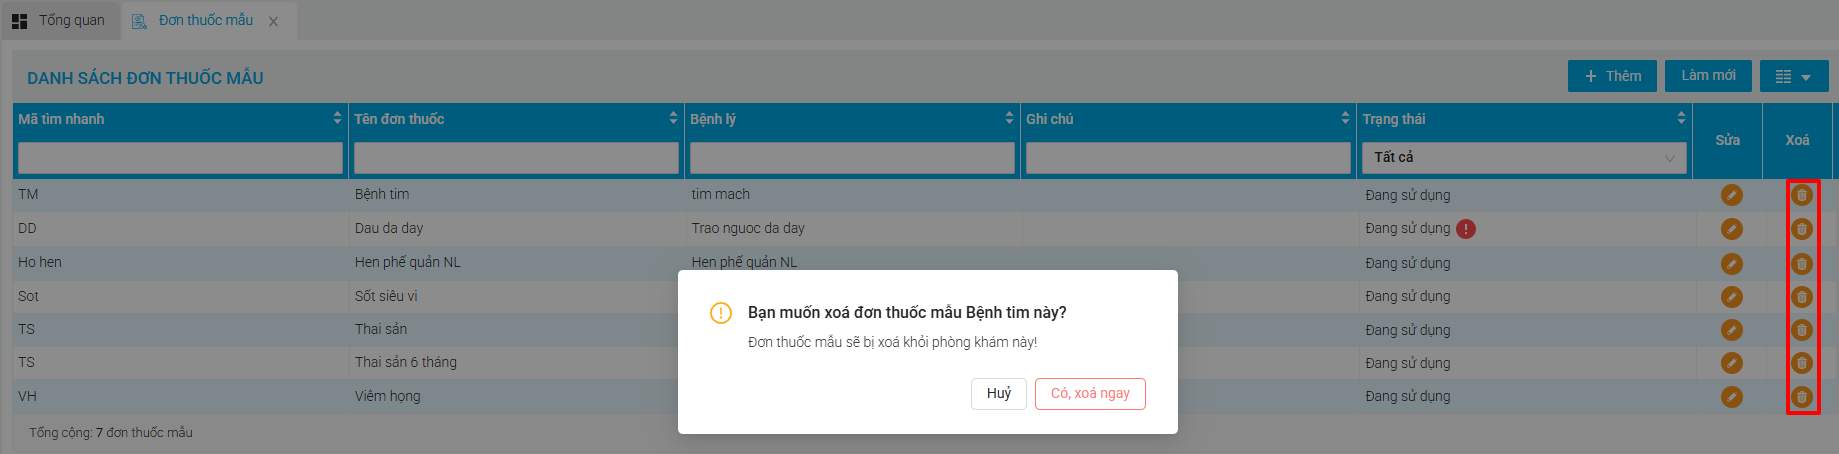
Task: Click delete trash icon for Thai sản 6 tháng row
Action: [x=1801, y=363]
